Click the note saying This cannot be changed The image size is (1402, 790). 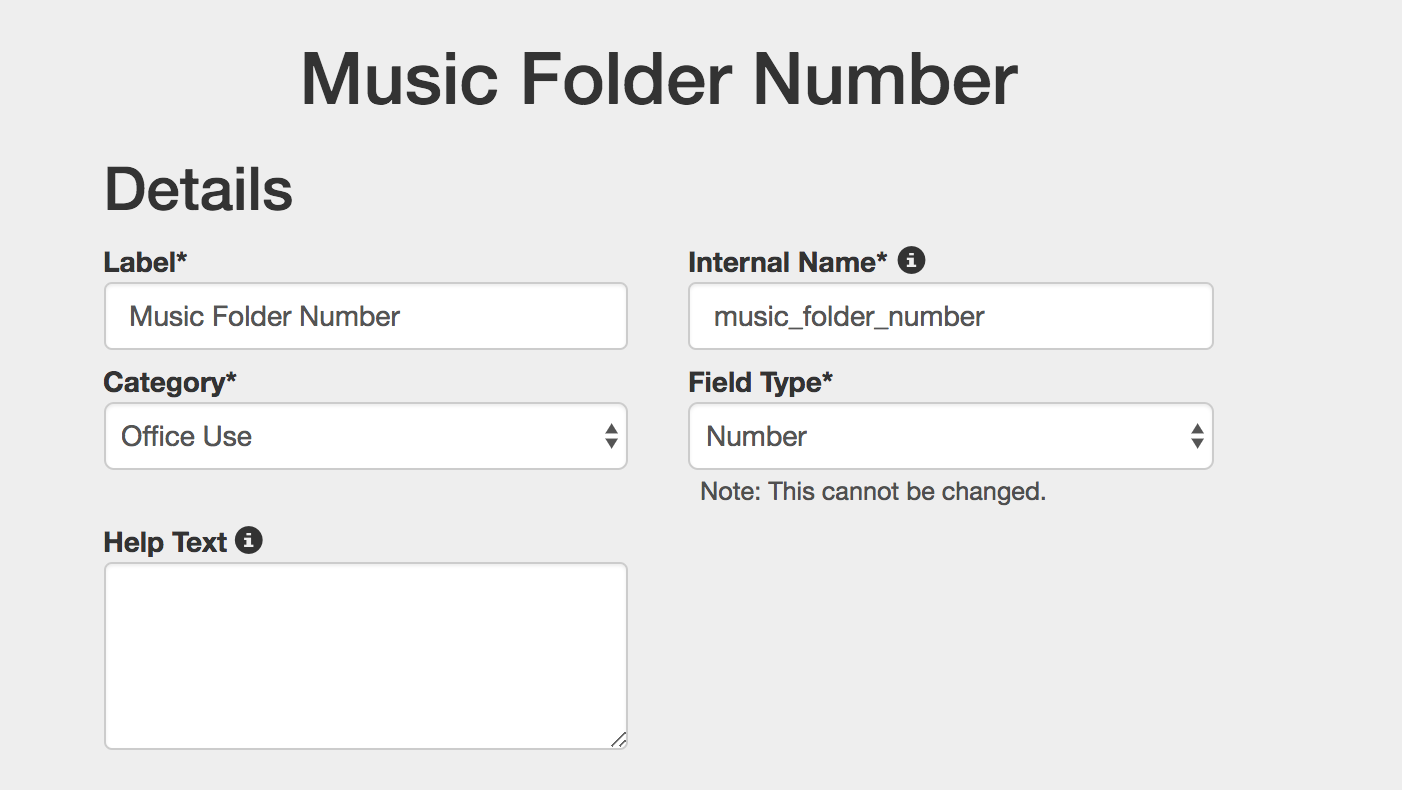click(873, 491)
